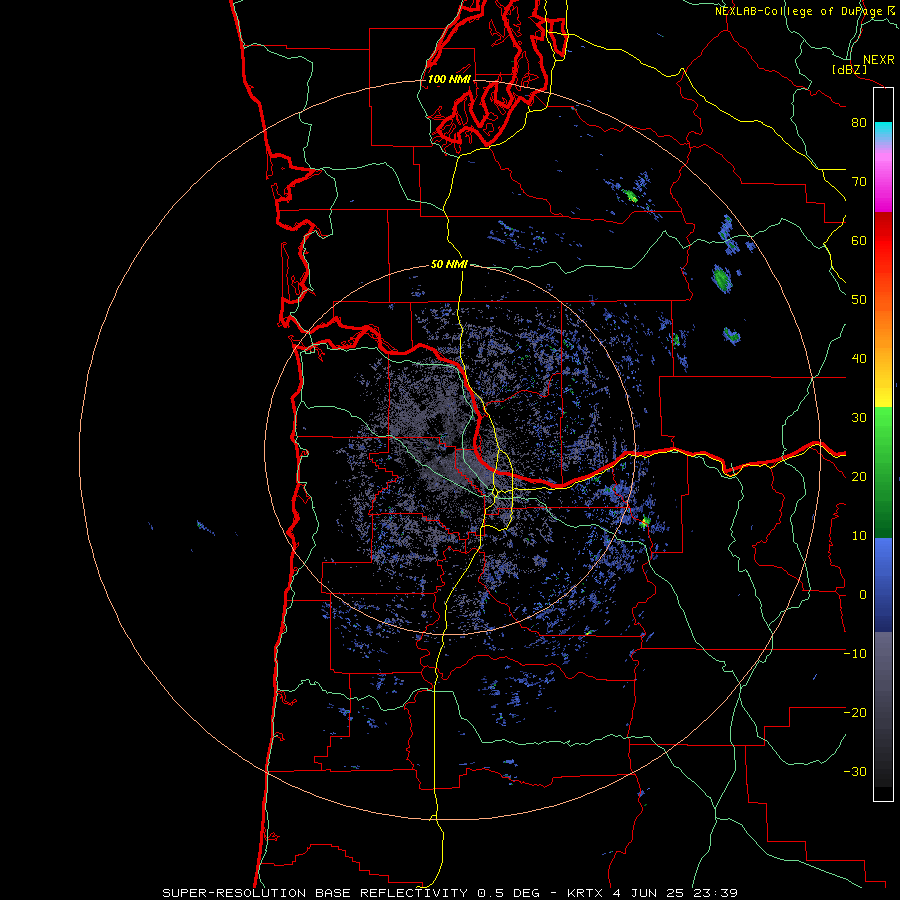Click "SUPER-RESOLUTION BASE REFLECTIVITY" caption text
This screenshot has height=900, width=900.
[x=315, y=893]
